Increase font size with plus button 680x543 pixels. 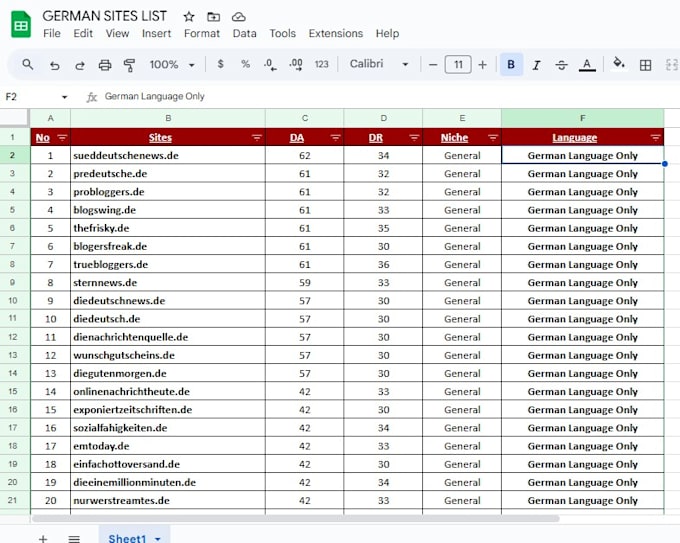click(x=482, y=65)
